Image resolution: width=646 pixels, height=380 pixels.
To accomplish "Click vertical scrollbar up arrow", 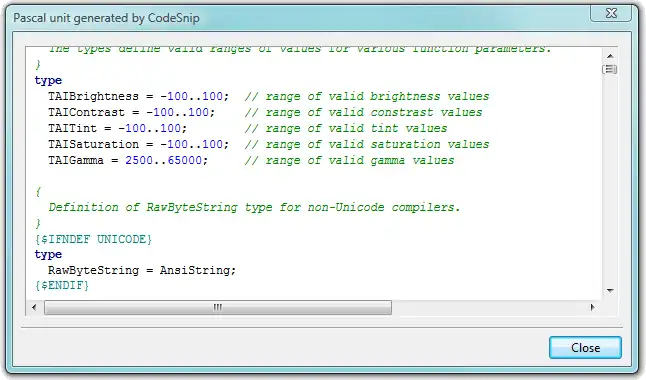I will point(610,56).
